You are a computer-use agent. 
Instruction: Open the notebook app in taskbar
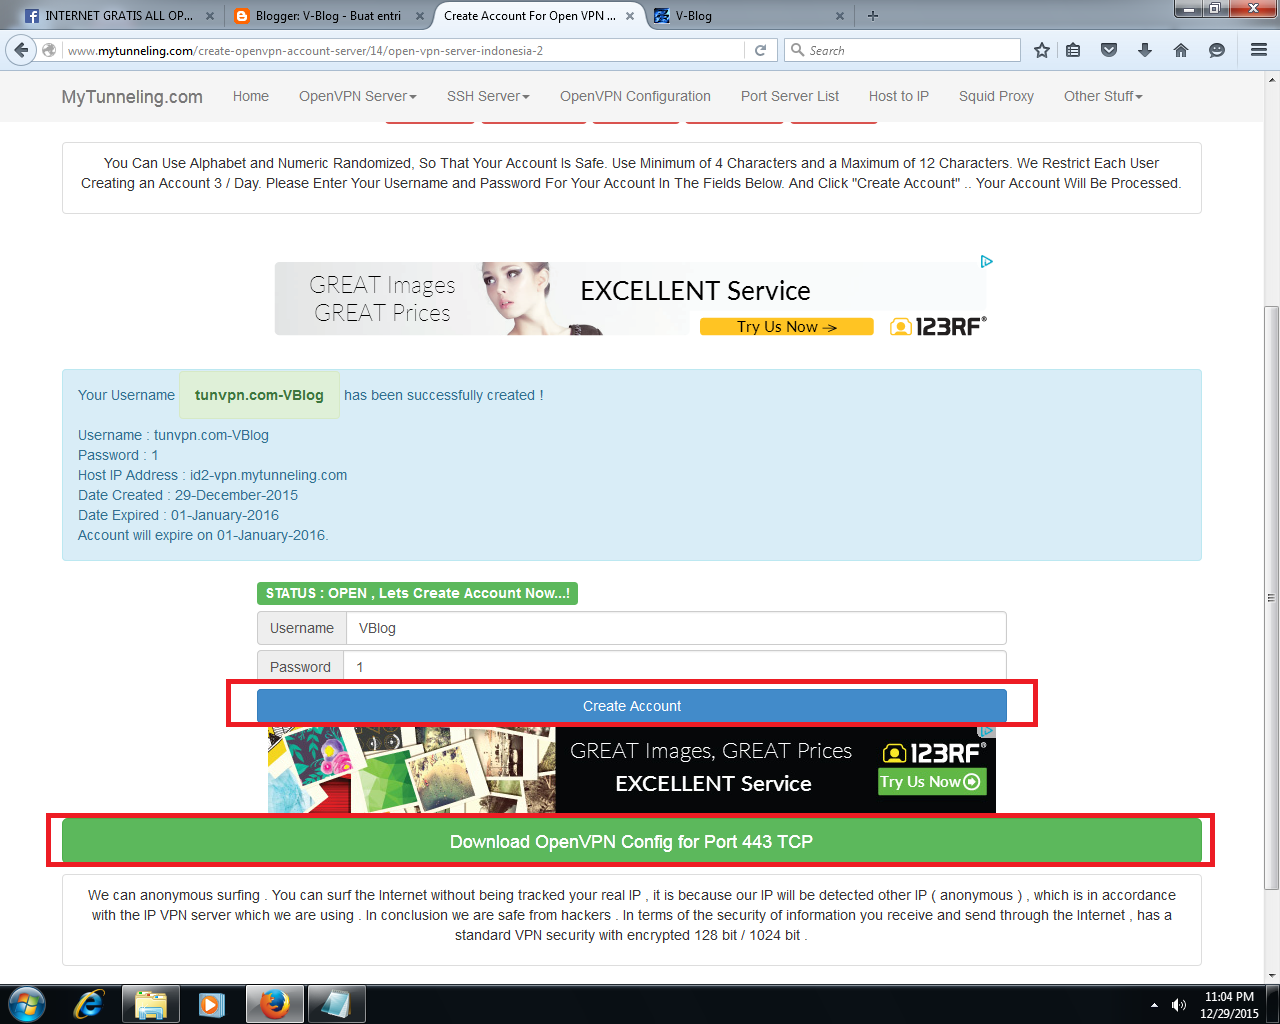pos(336,1004)
